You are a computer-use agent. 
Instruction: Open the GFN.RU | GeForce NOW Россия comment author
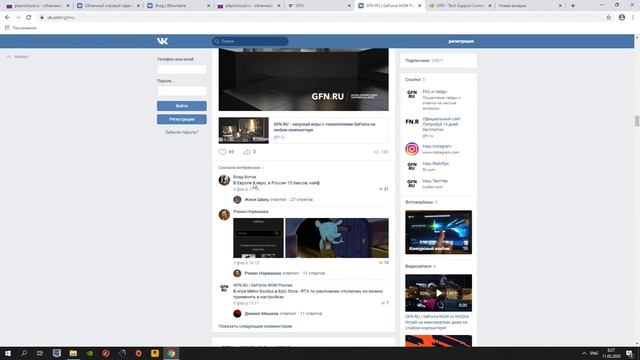(x=263, y=285)
